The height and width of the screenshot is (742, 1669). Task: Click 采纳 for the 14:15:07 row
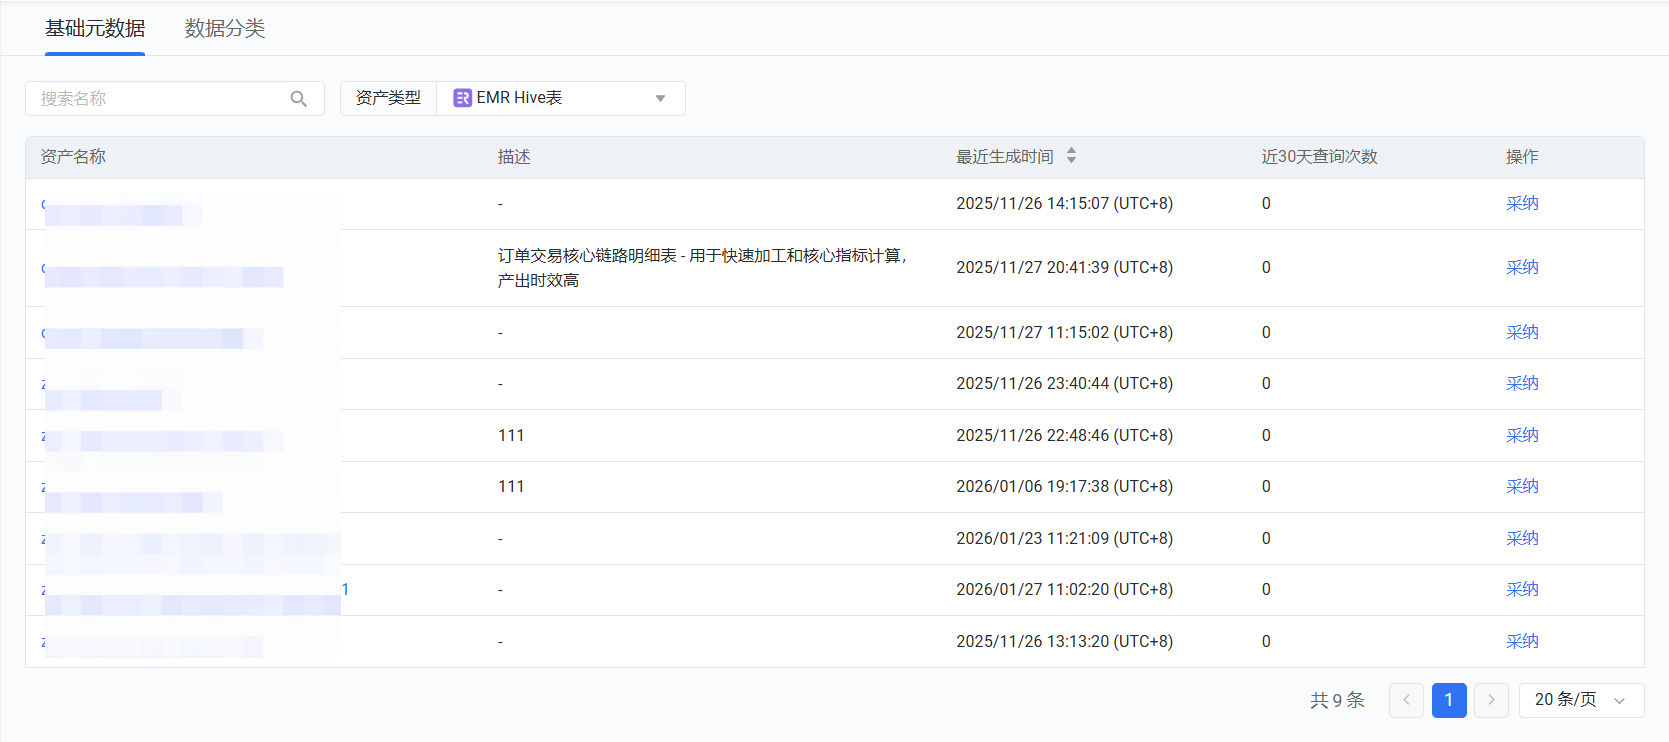[1522, 204]
